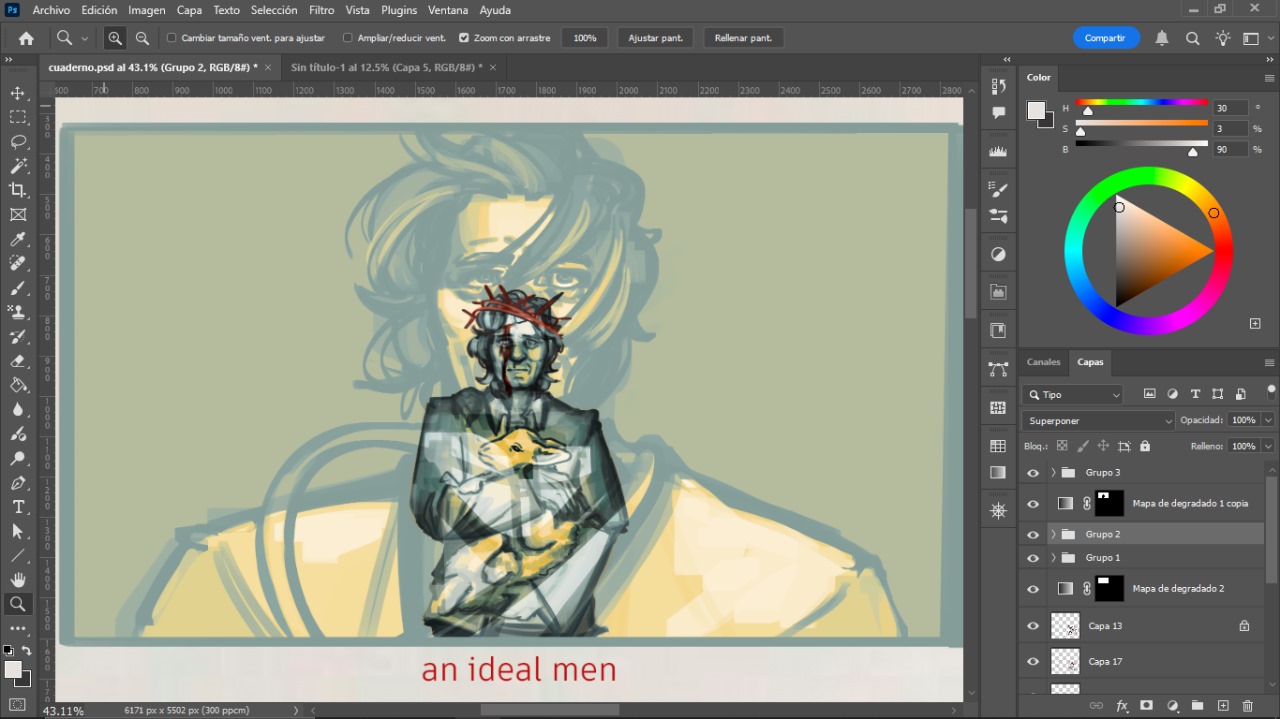1280x719 pixels.
Task: Open the Filtro menu
Action: pyautogui.click(x=322, y=10)
